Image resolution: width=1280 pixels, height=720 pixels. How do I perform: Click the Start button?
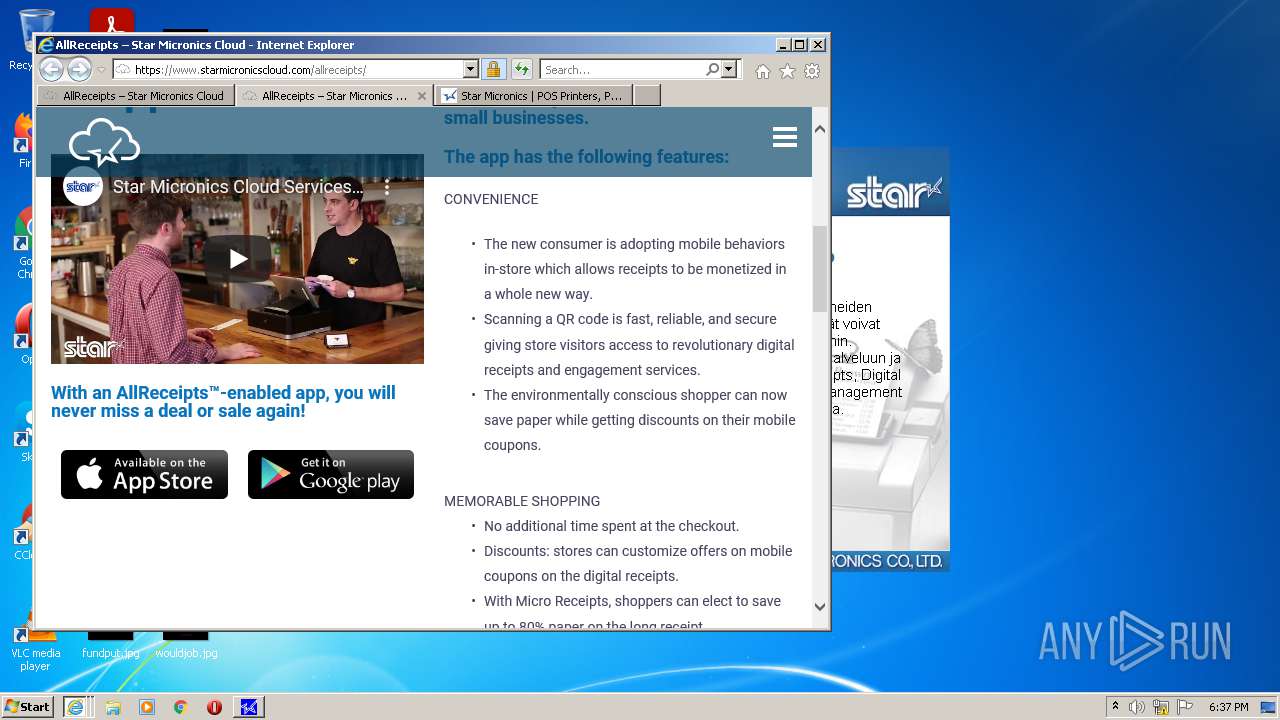coord(28,706)
